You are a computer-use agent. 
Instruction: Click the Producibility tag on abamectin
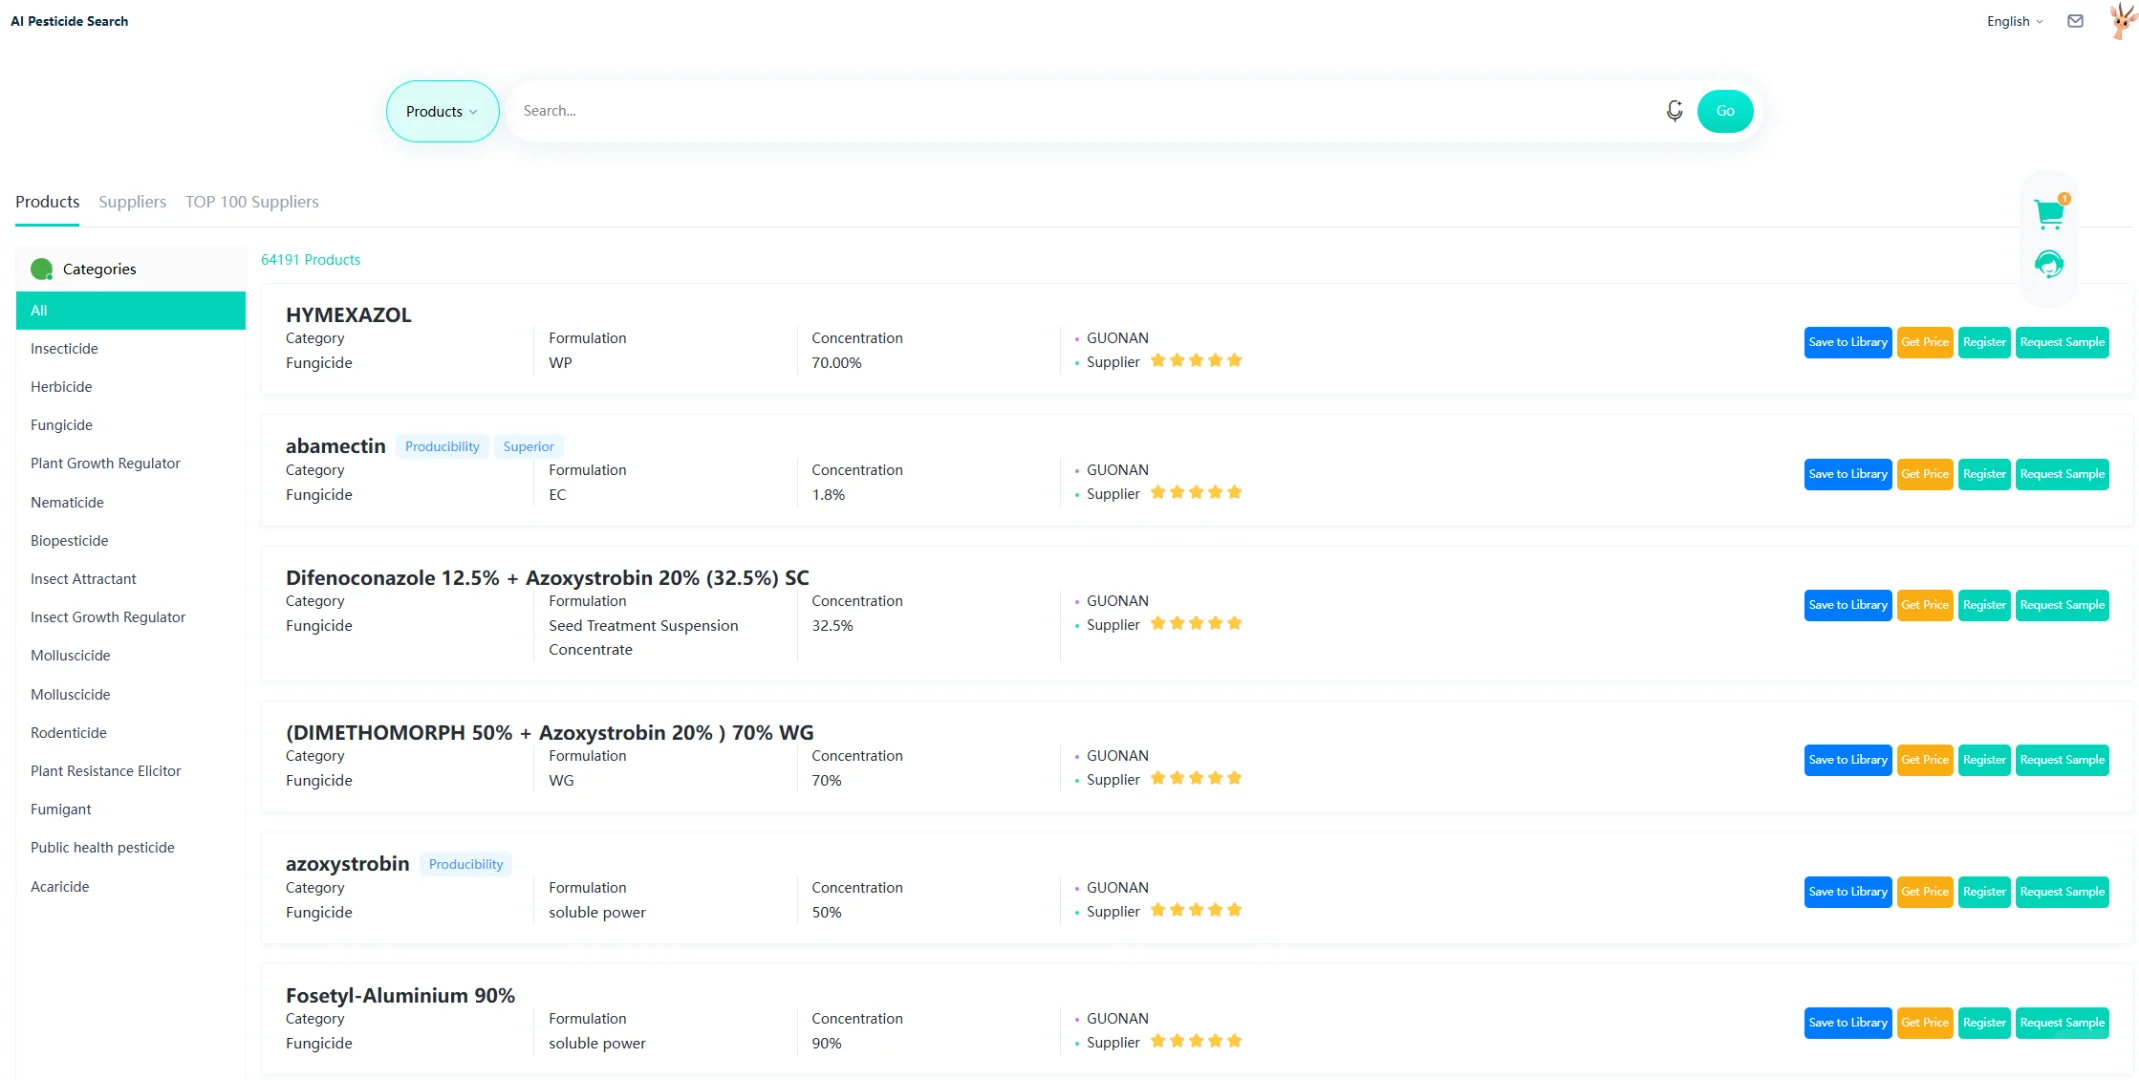pos(441,447)
